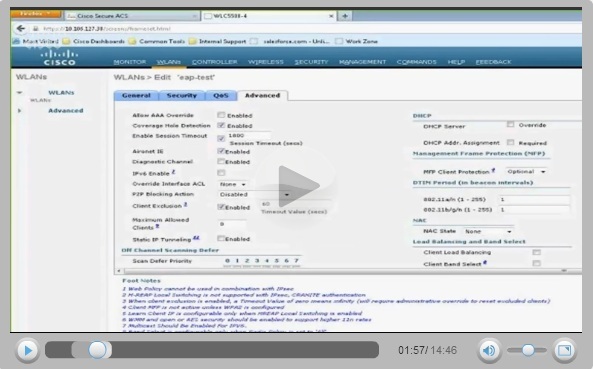
Task: Toggle the Client Load Balancing checkbox
Action: click(x=536, y=252)
